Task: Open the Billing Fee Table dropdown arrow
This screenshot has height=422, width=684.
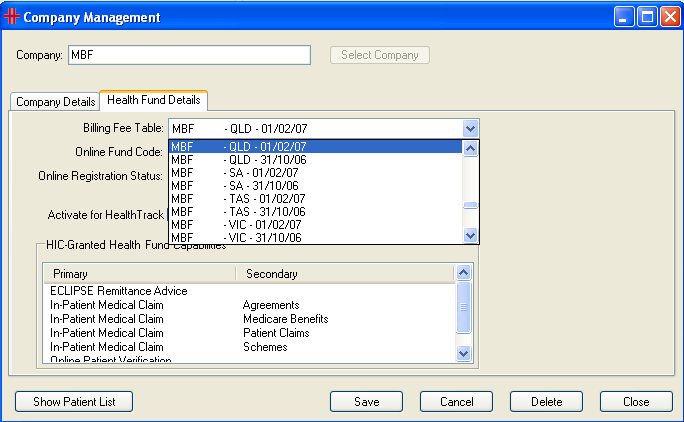Action: (x=470, y=129)
